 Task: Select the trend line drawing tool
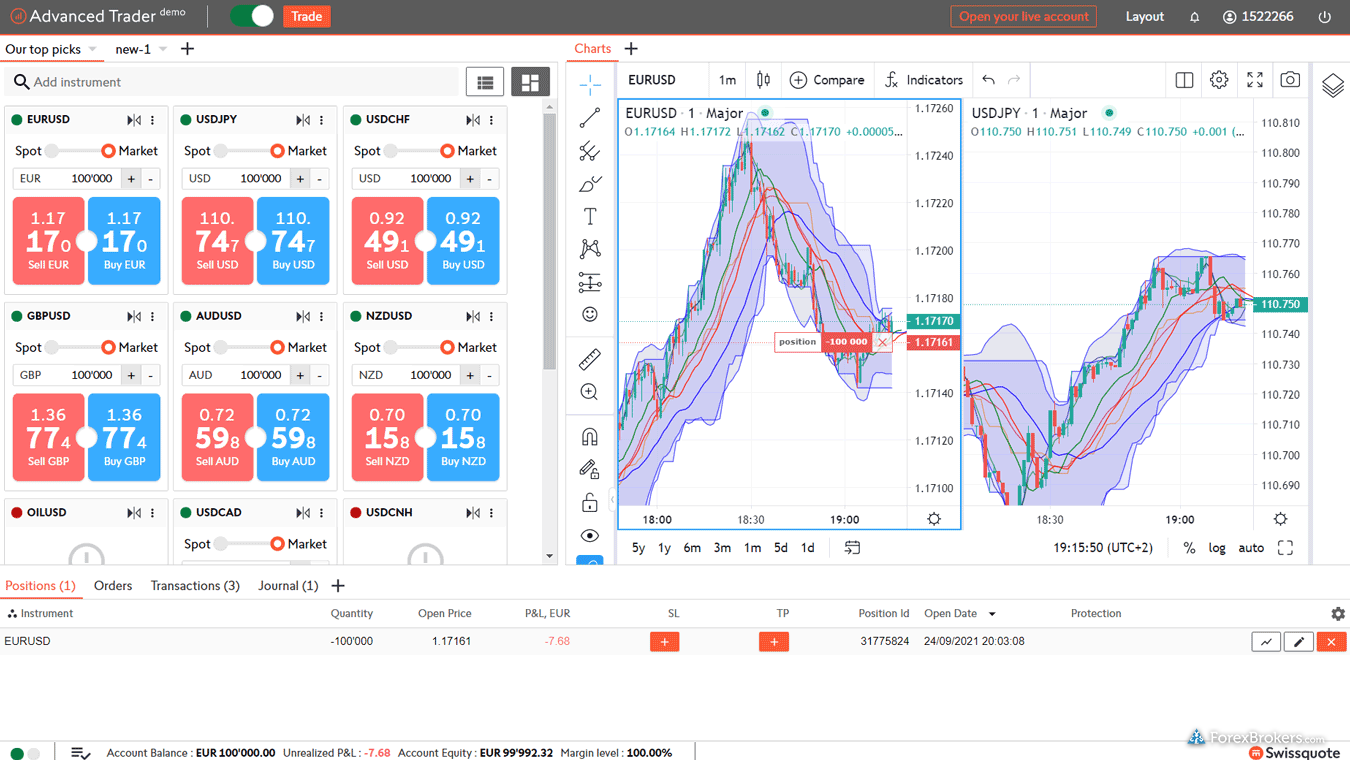(590, 119)
